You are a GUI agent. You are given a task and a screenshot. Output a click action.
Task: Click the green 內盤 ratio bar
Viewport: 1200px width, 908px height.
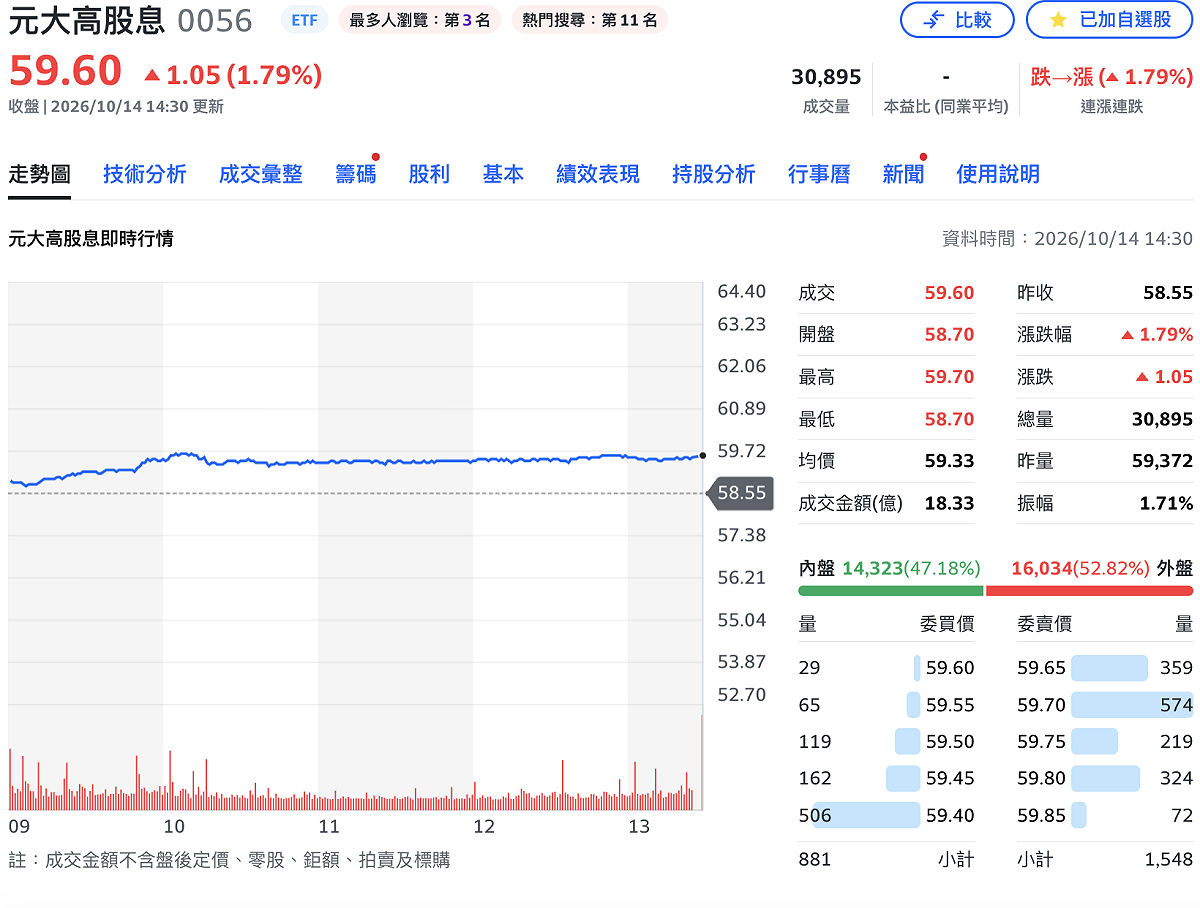[x=890, y=590]
